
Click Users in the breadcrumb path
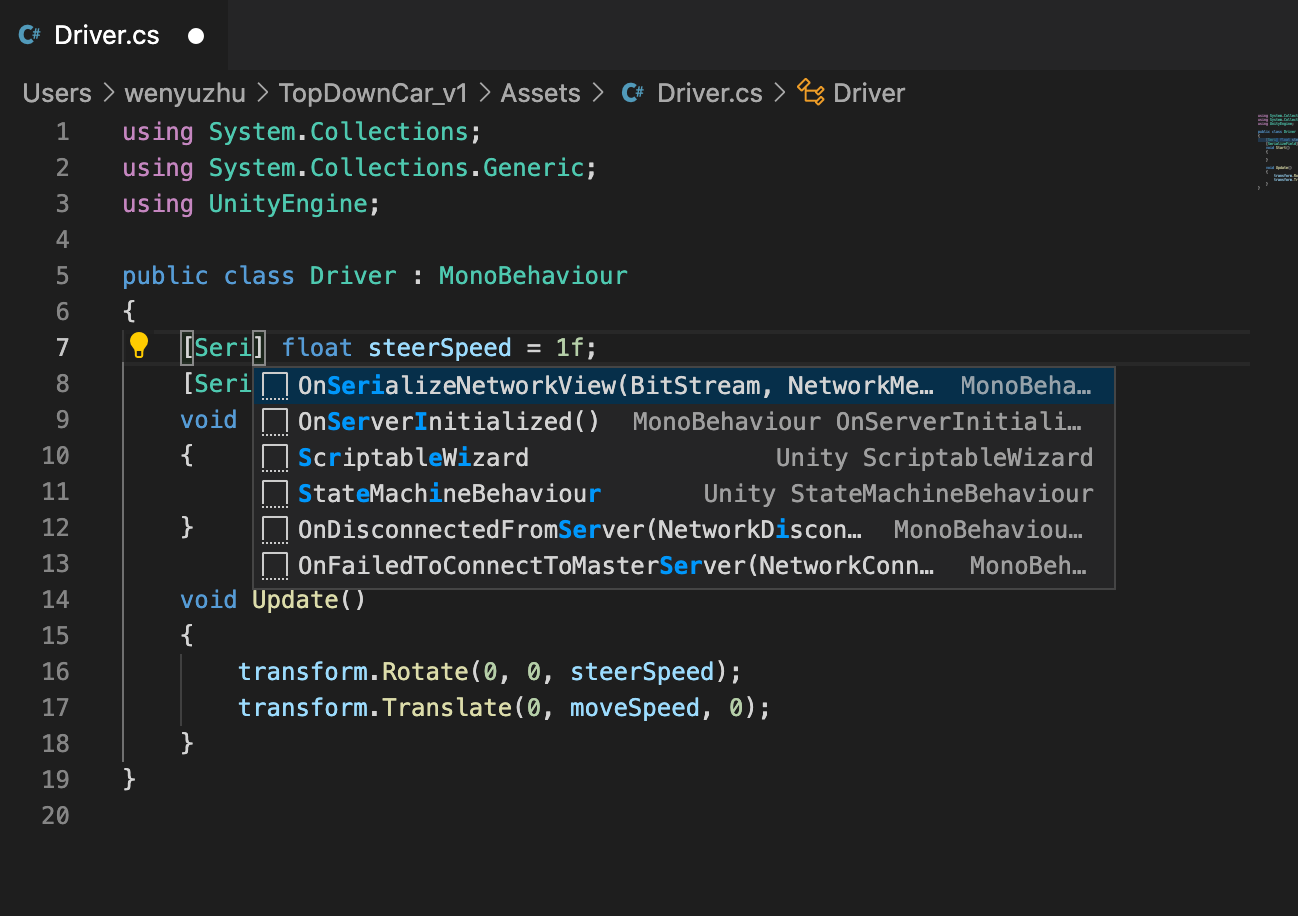[56, 92]
